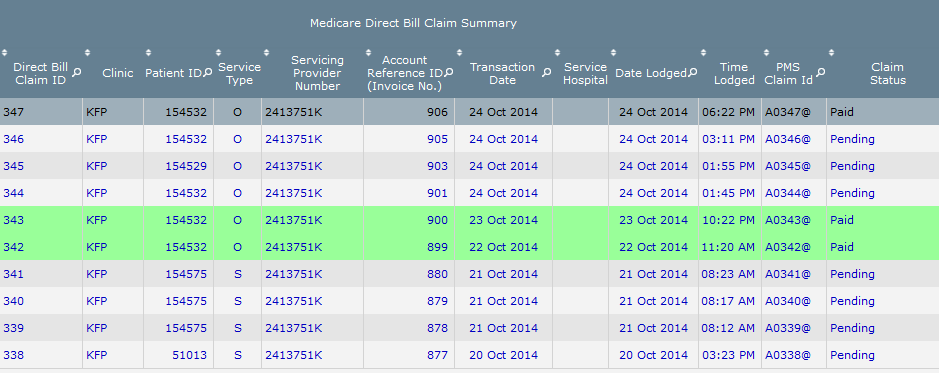Screen dimensions: 939x373
Task: Click the PMS Claim Id search magnifier
Action: [x=820, y=72]
